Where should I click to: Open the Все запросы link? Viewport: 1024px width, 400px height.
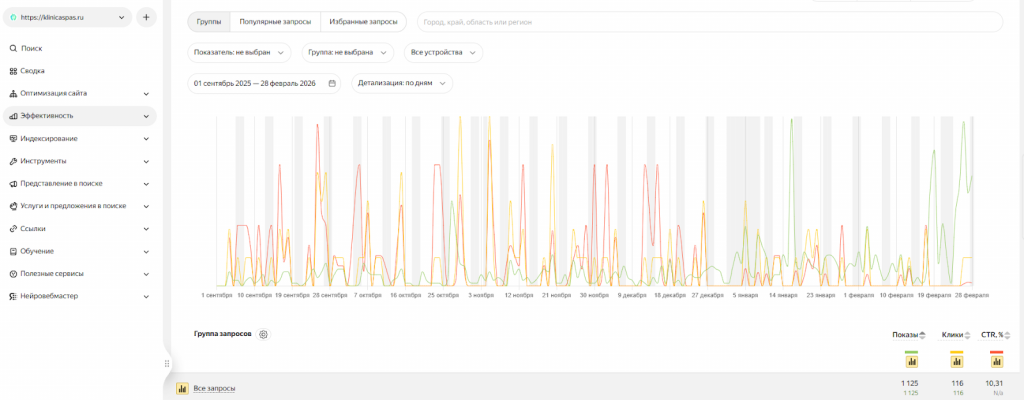214,389
